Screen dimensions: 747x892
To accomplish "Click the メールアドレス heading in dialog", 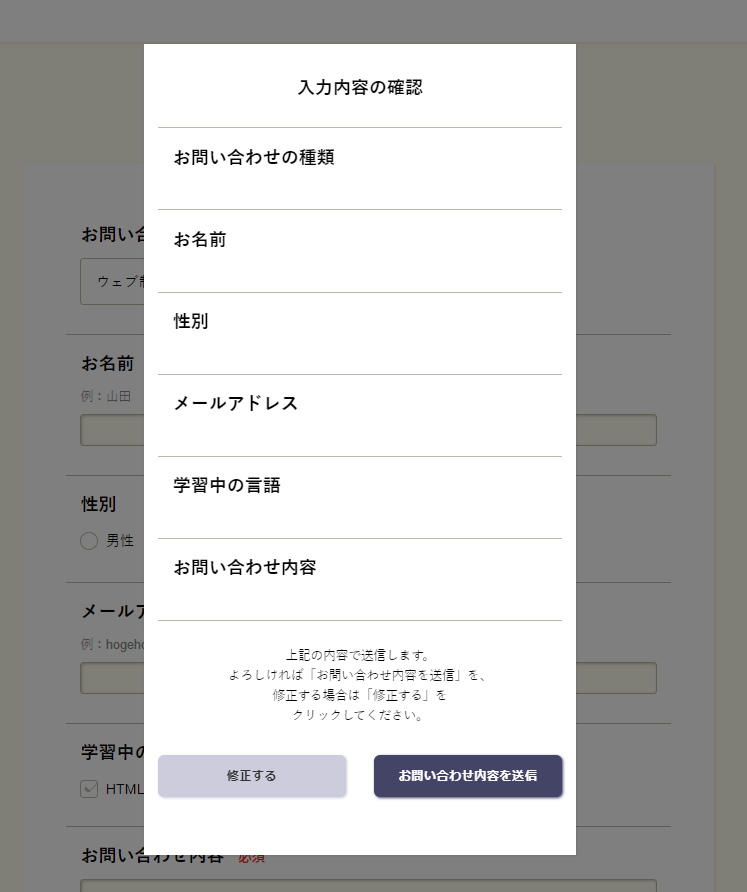I will tap(236, 404).
